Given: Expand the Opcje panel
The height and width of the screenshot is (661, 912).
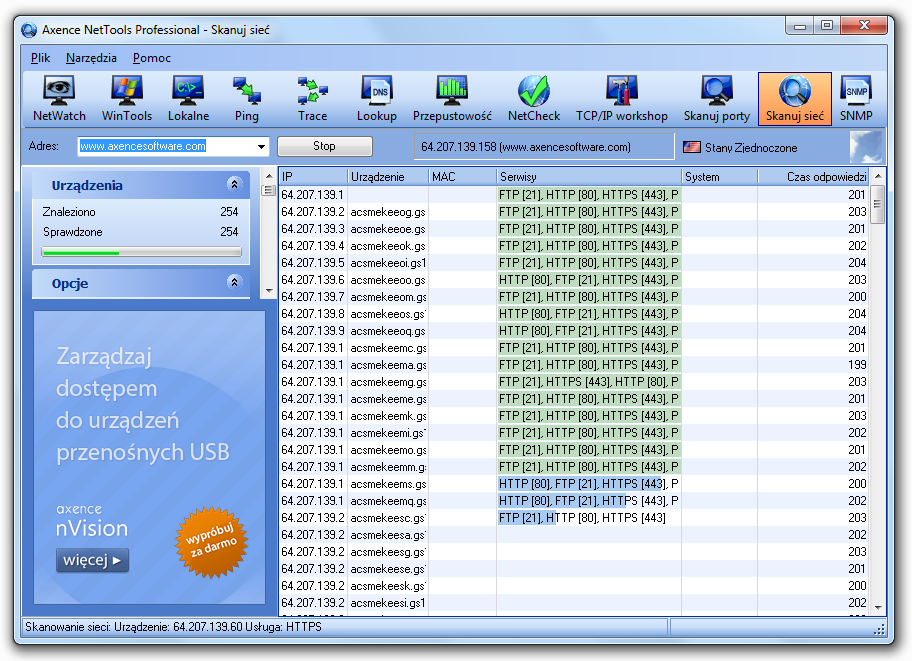Looking at the screenshot, I should click(x=234, y=282).
